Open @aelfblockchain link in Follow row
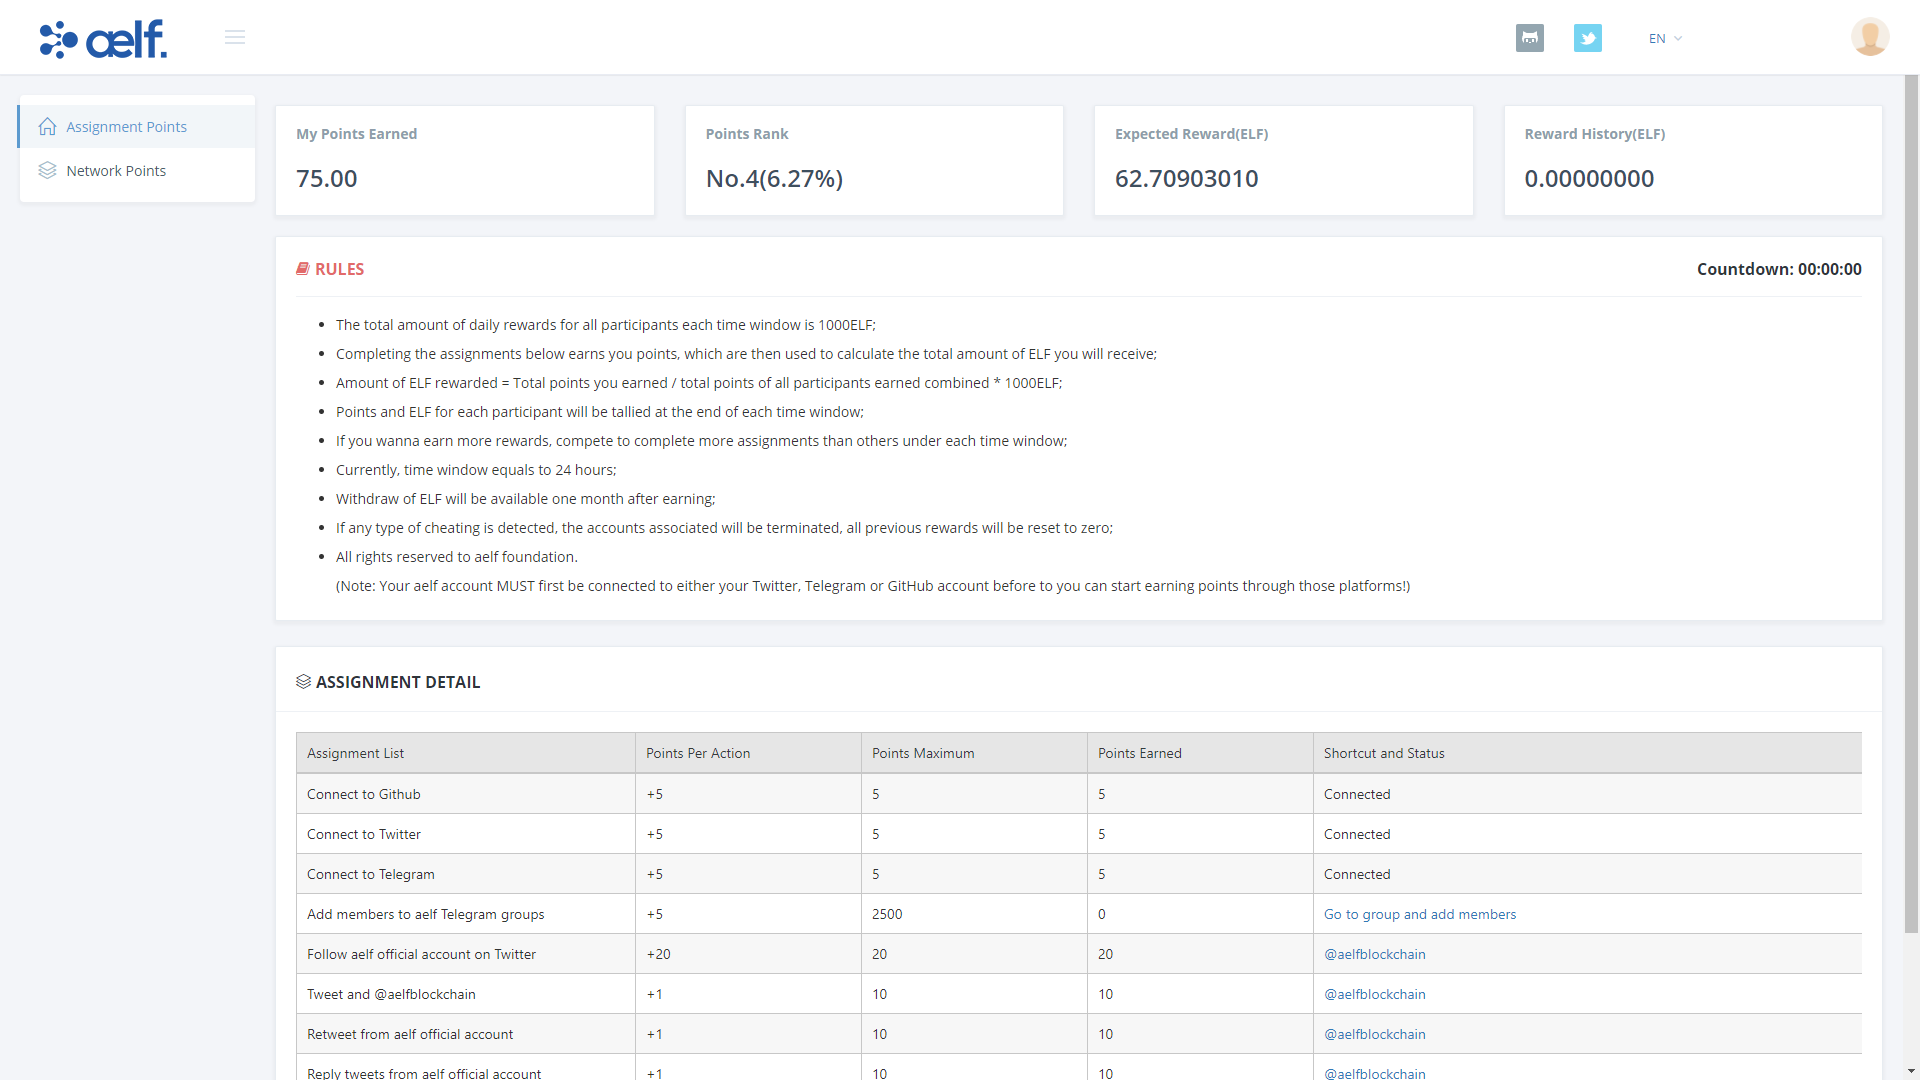 tap(1374, 954)
